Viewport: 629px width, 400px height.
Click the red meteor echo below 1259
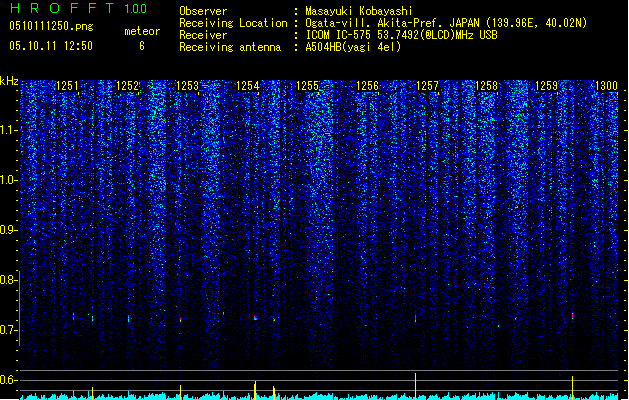[x=572, y=316]
